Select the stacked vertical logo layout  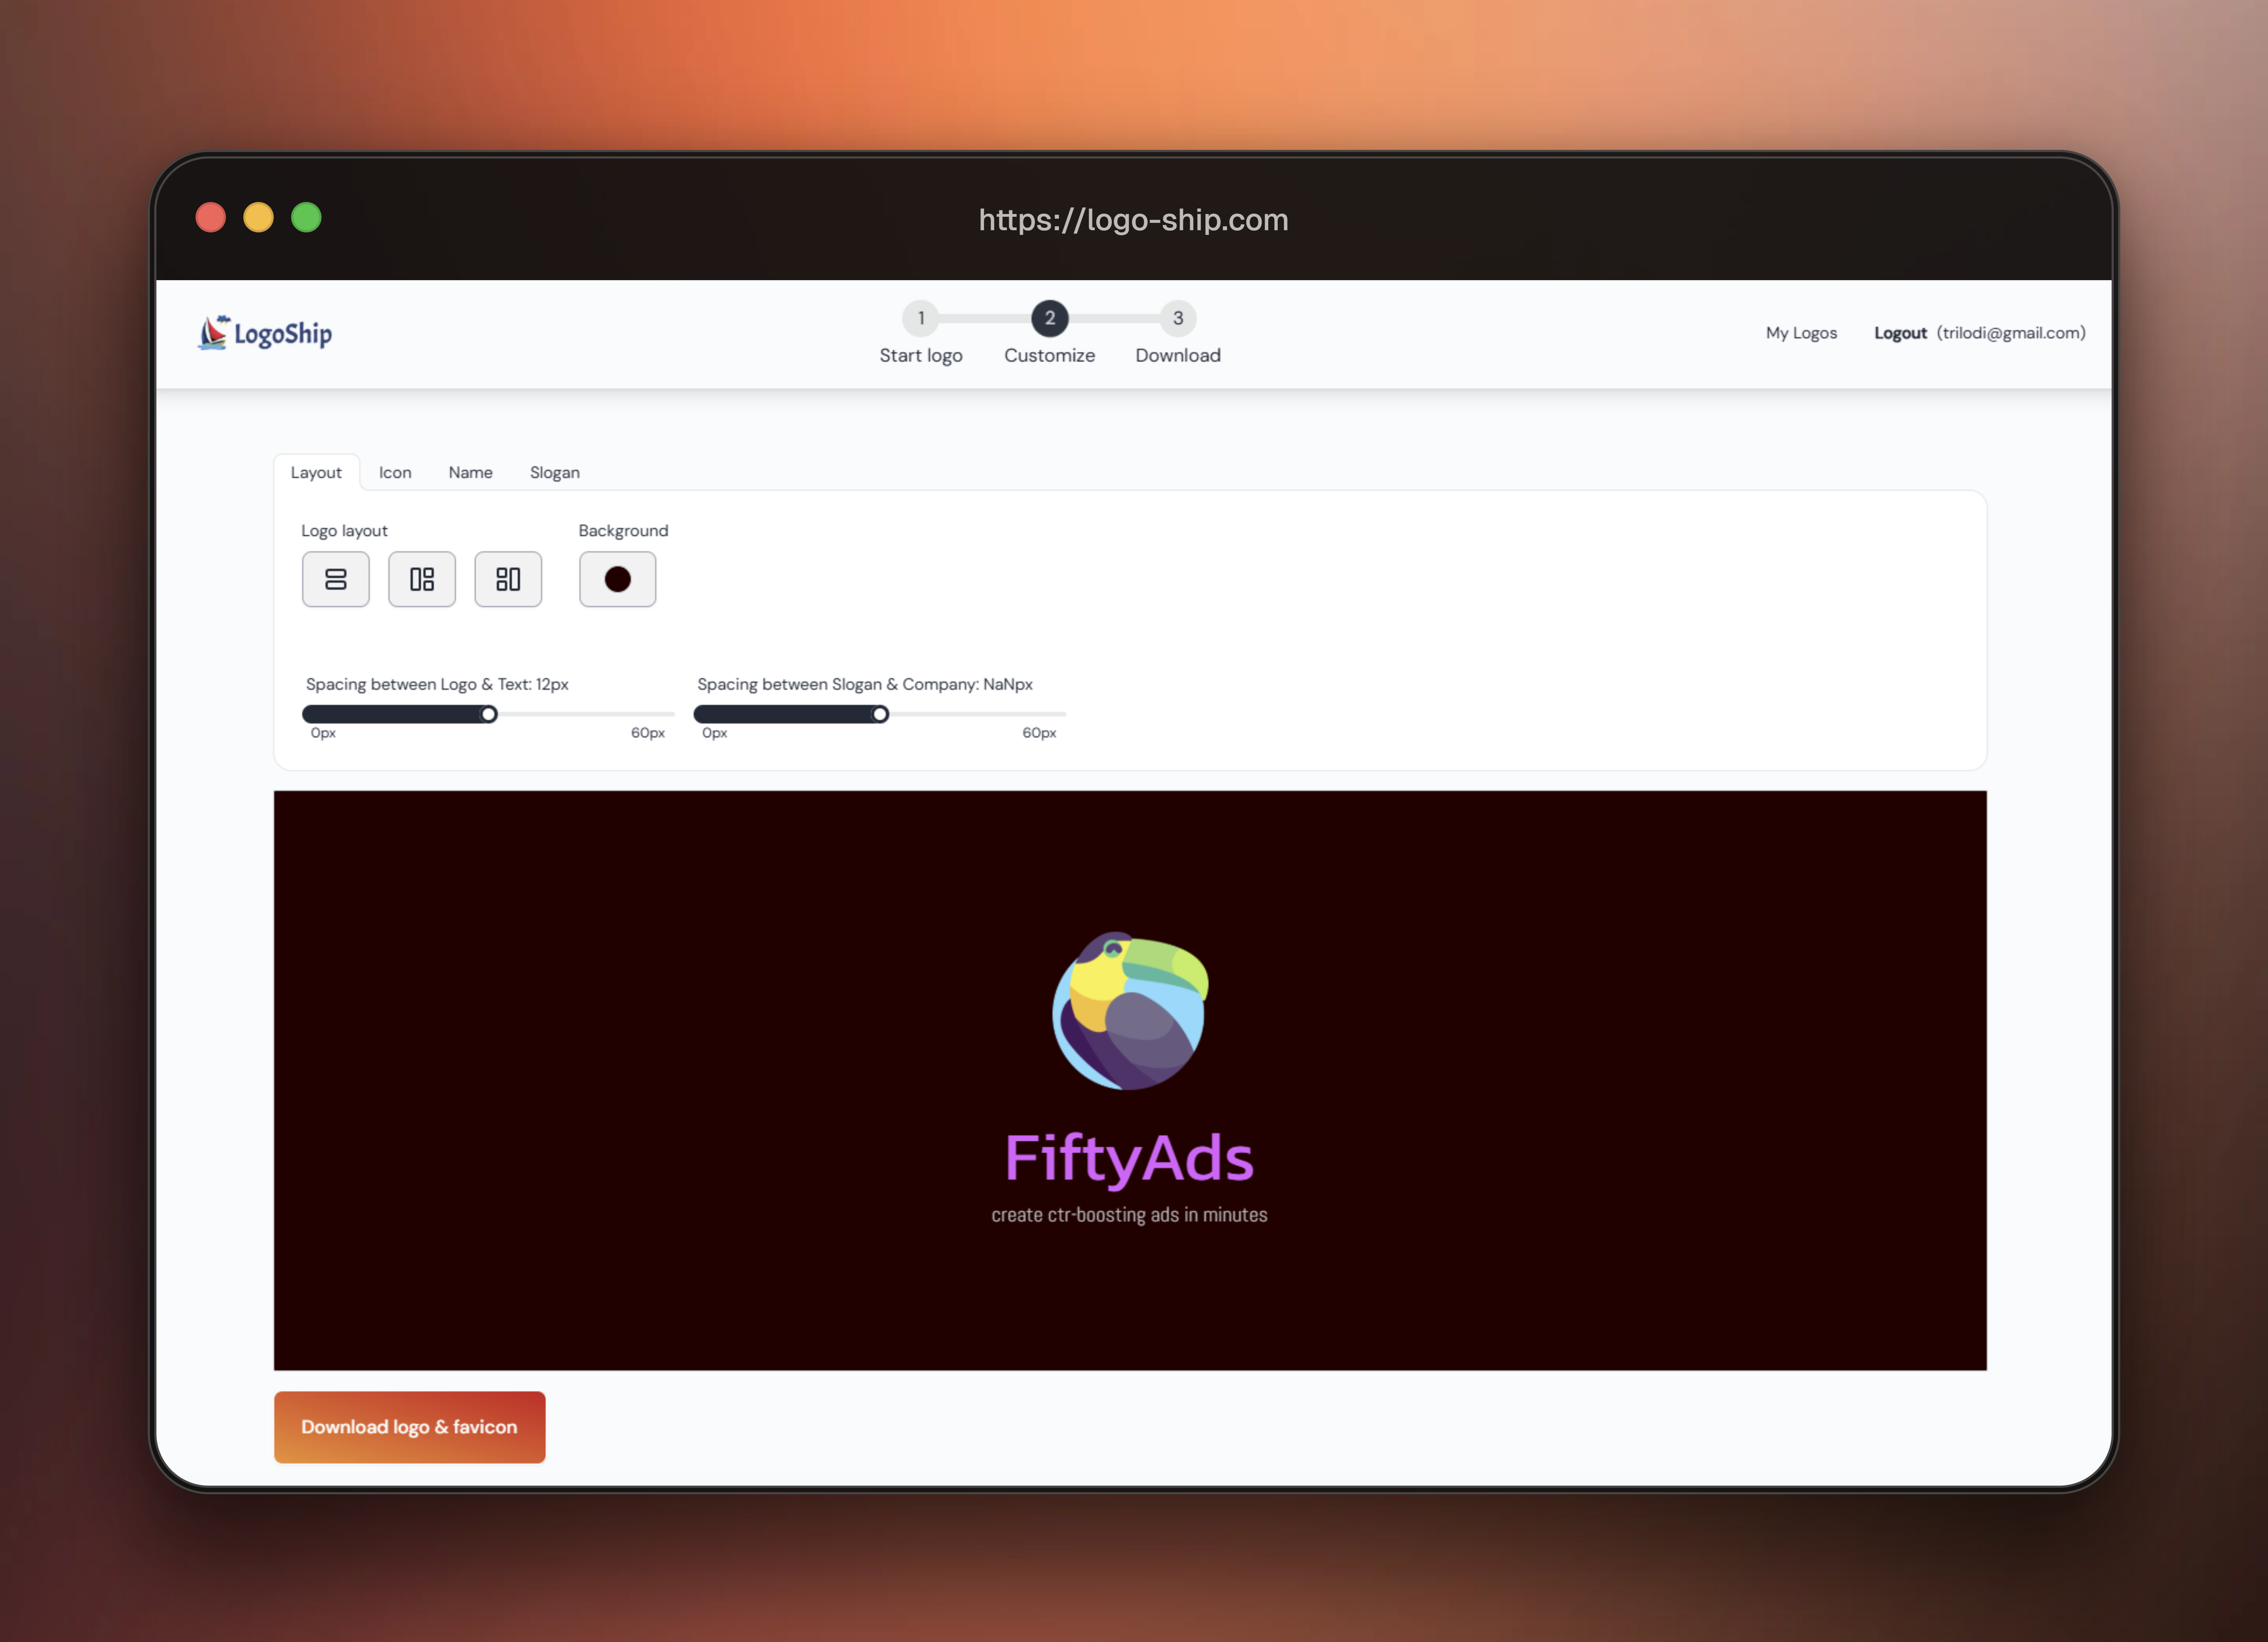coord(336,579)
